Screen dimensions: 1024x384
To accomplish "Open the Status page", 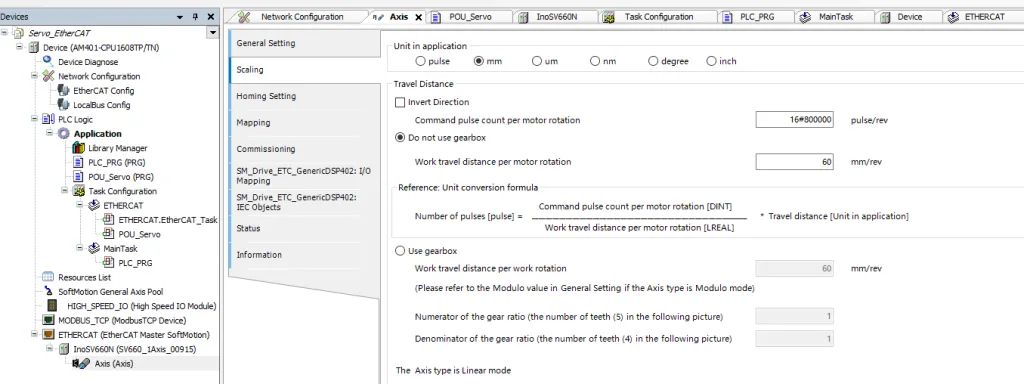I will [304, 229].
